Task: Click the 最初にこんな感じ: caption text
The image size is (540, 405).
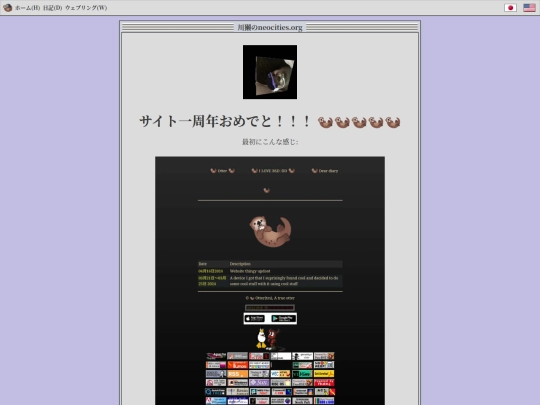Action: tap(270, 142)
